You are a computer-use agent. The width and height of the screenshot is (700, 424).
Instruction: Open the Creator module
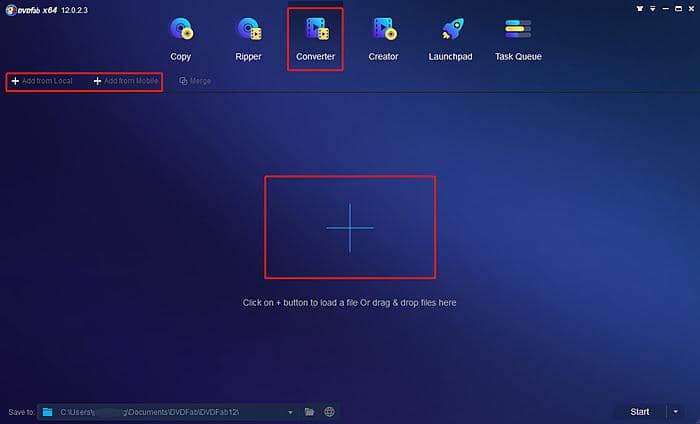[x=383, y=39]
